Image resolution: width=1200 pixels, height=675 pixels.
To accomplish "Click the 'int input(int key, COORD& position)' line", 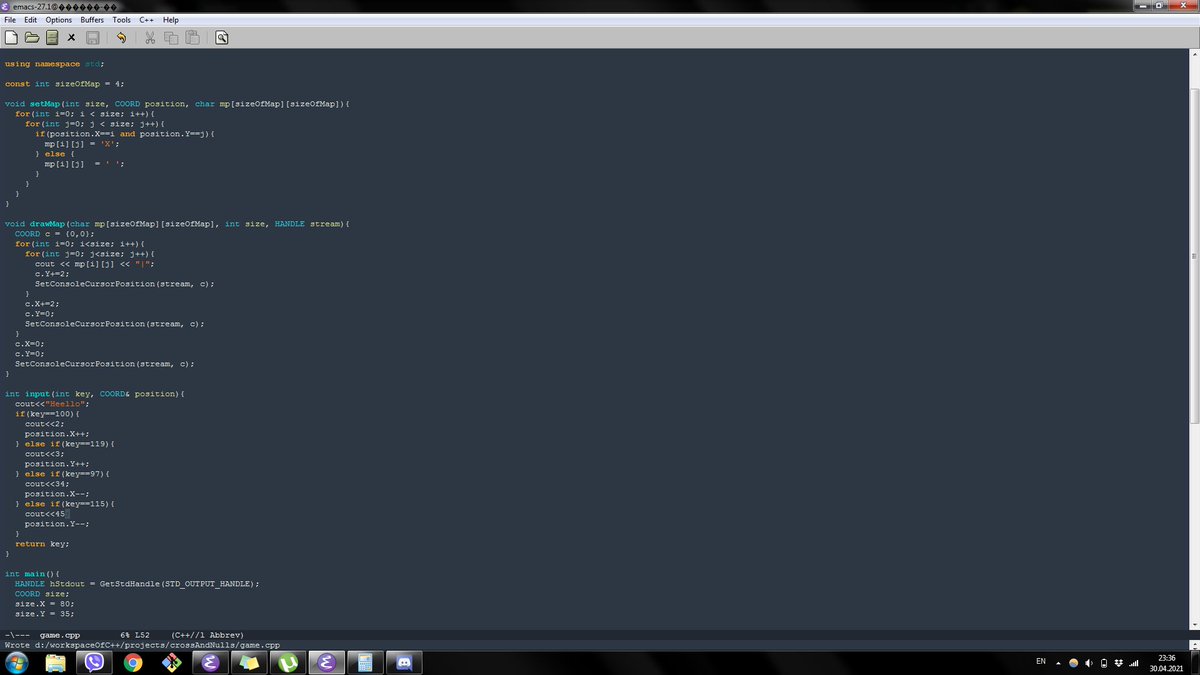I will [94, 394].
